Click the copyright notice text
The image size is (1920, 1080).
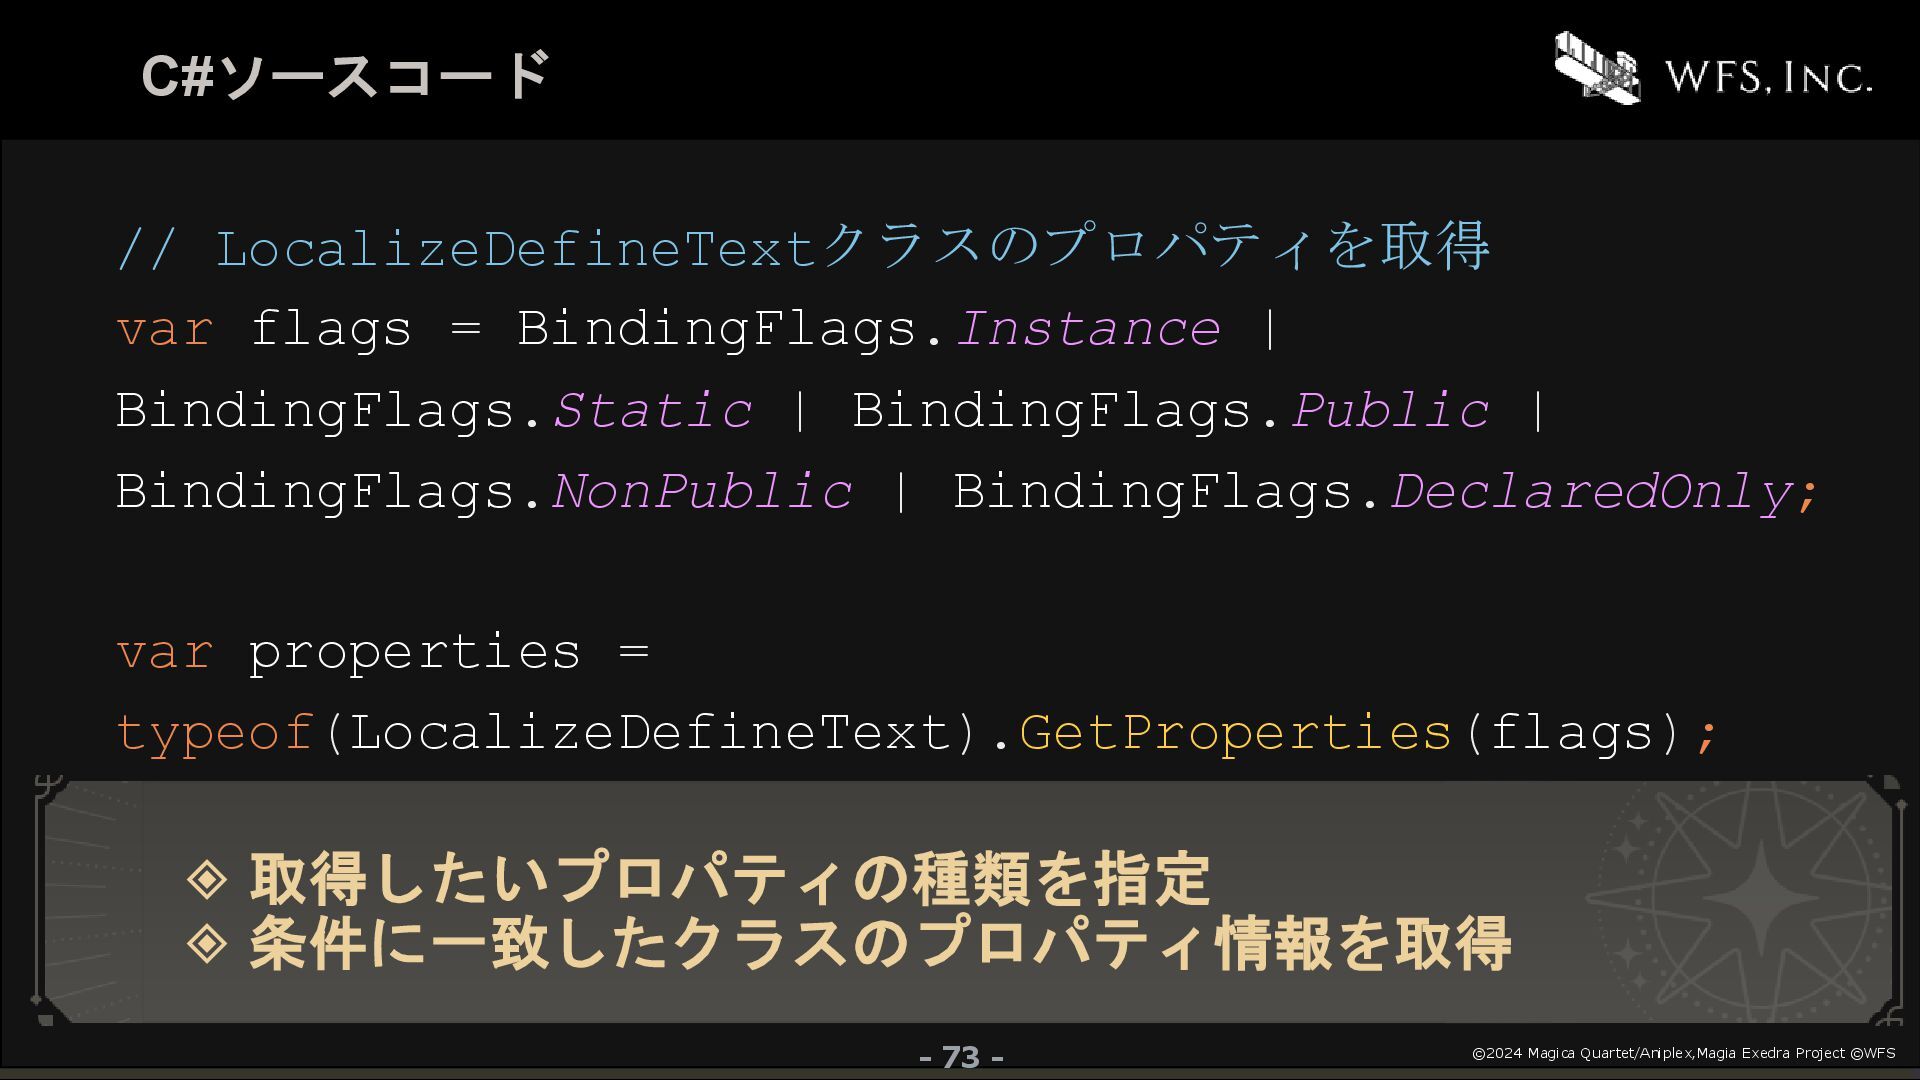click(x=1683, y=1053)
